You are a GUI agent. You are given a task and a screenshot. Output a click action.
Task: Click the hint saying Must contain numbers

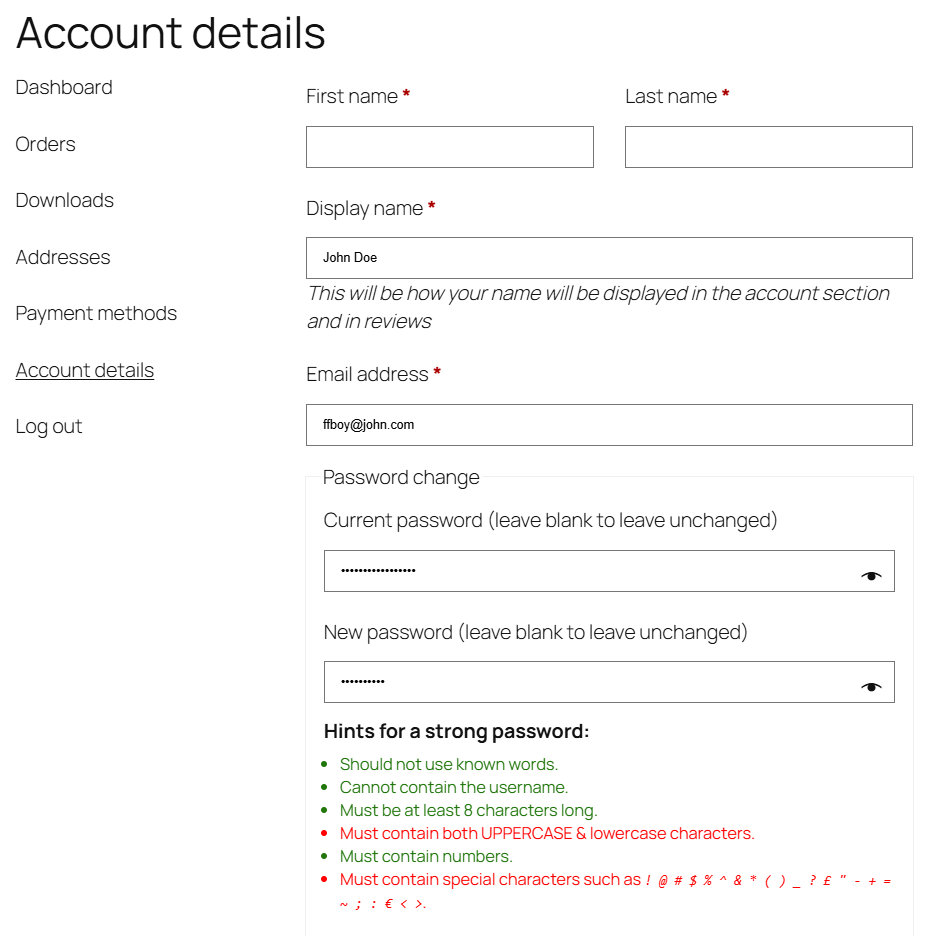[425, 856]
